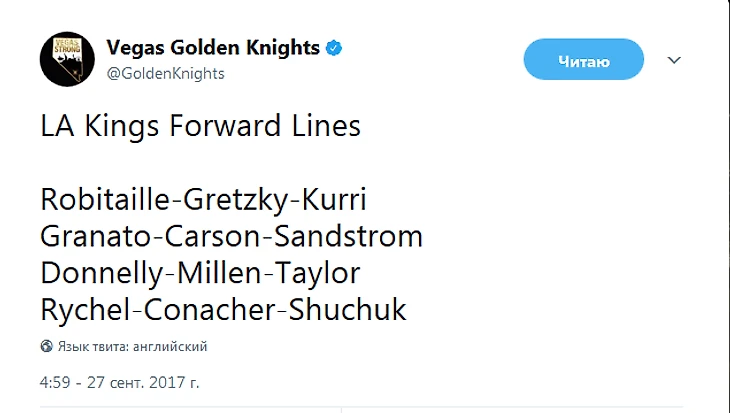Click the LA Kings Forward Lines heading text

[x=200, y=128]
